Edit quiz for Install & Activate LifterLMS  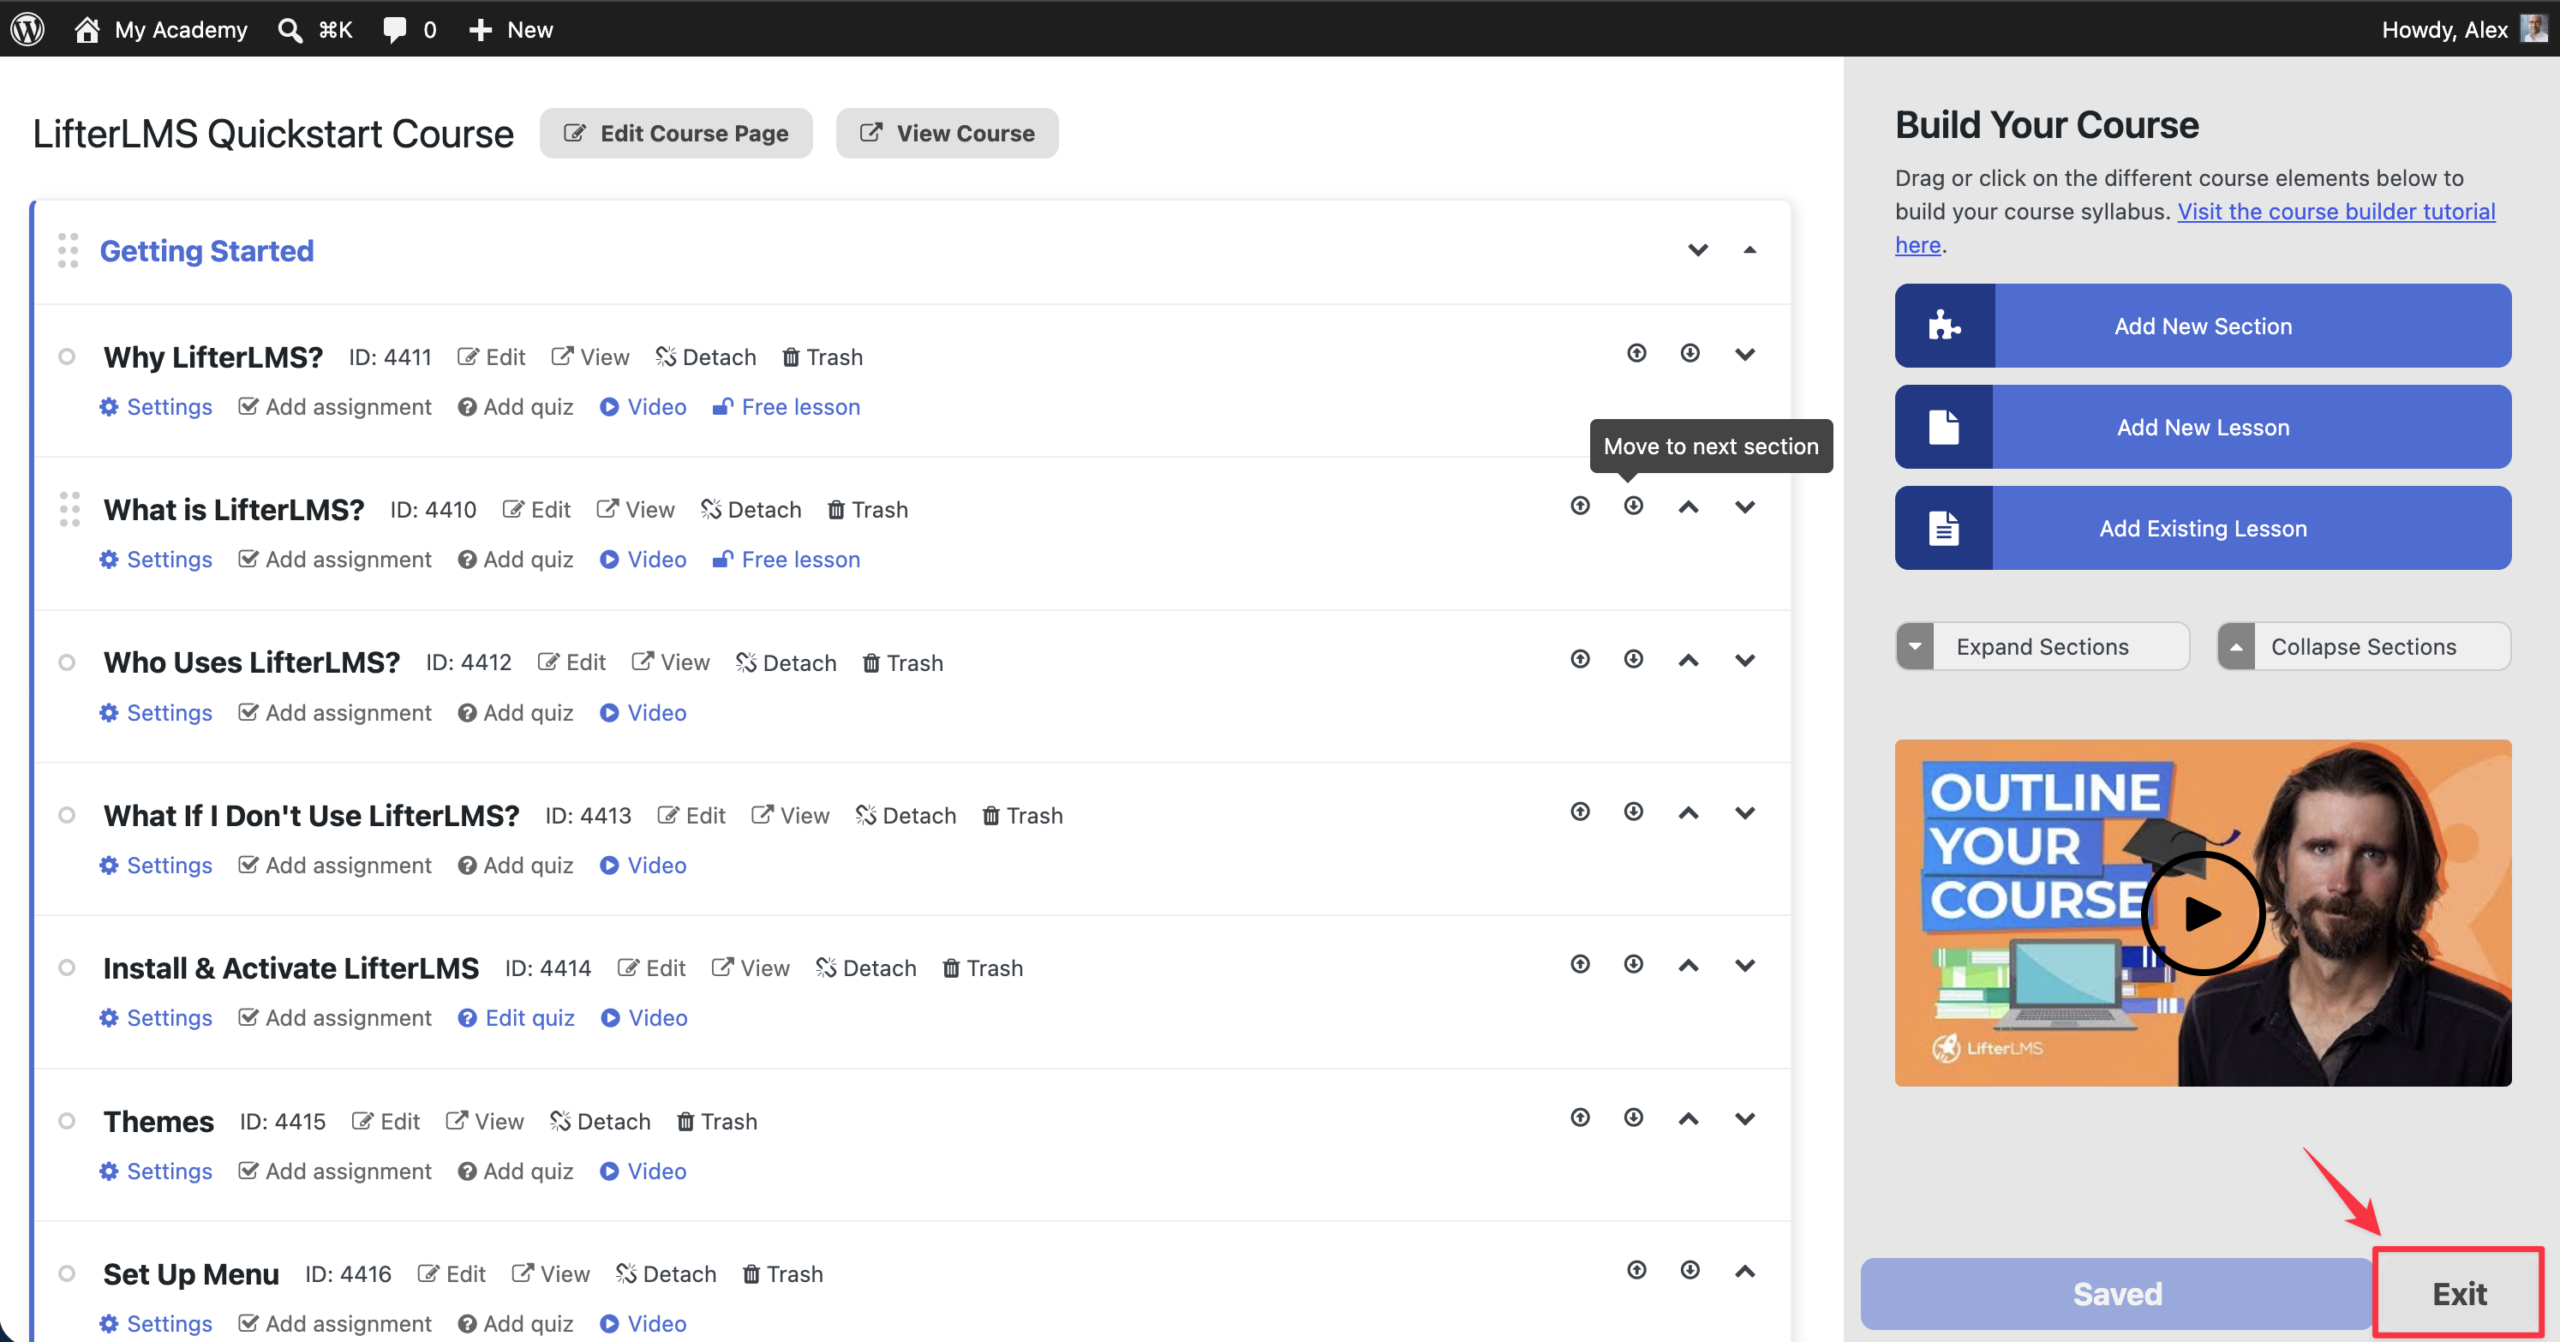tap(516, 1018)
